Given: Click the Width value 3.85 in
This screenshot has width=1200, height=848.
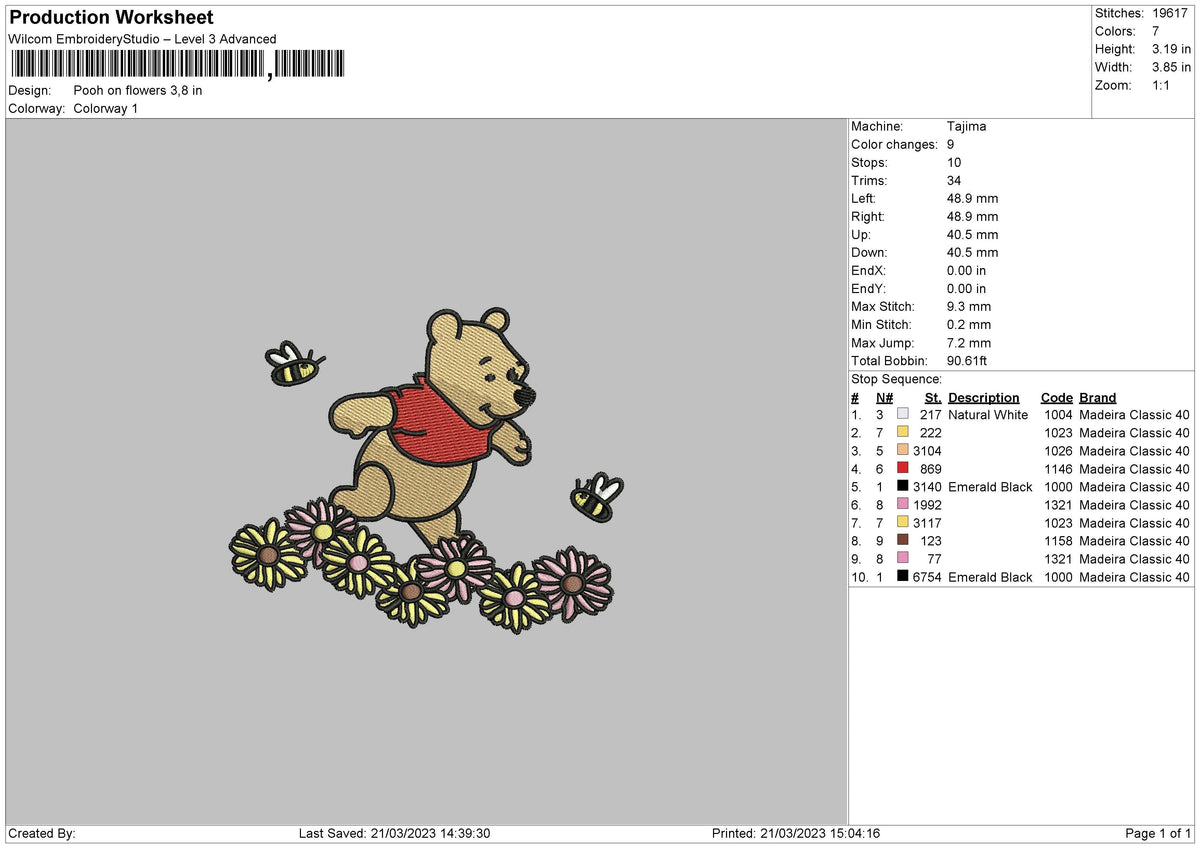Looking at the screenshot, I should (x=1172, y=67).
